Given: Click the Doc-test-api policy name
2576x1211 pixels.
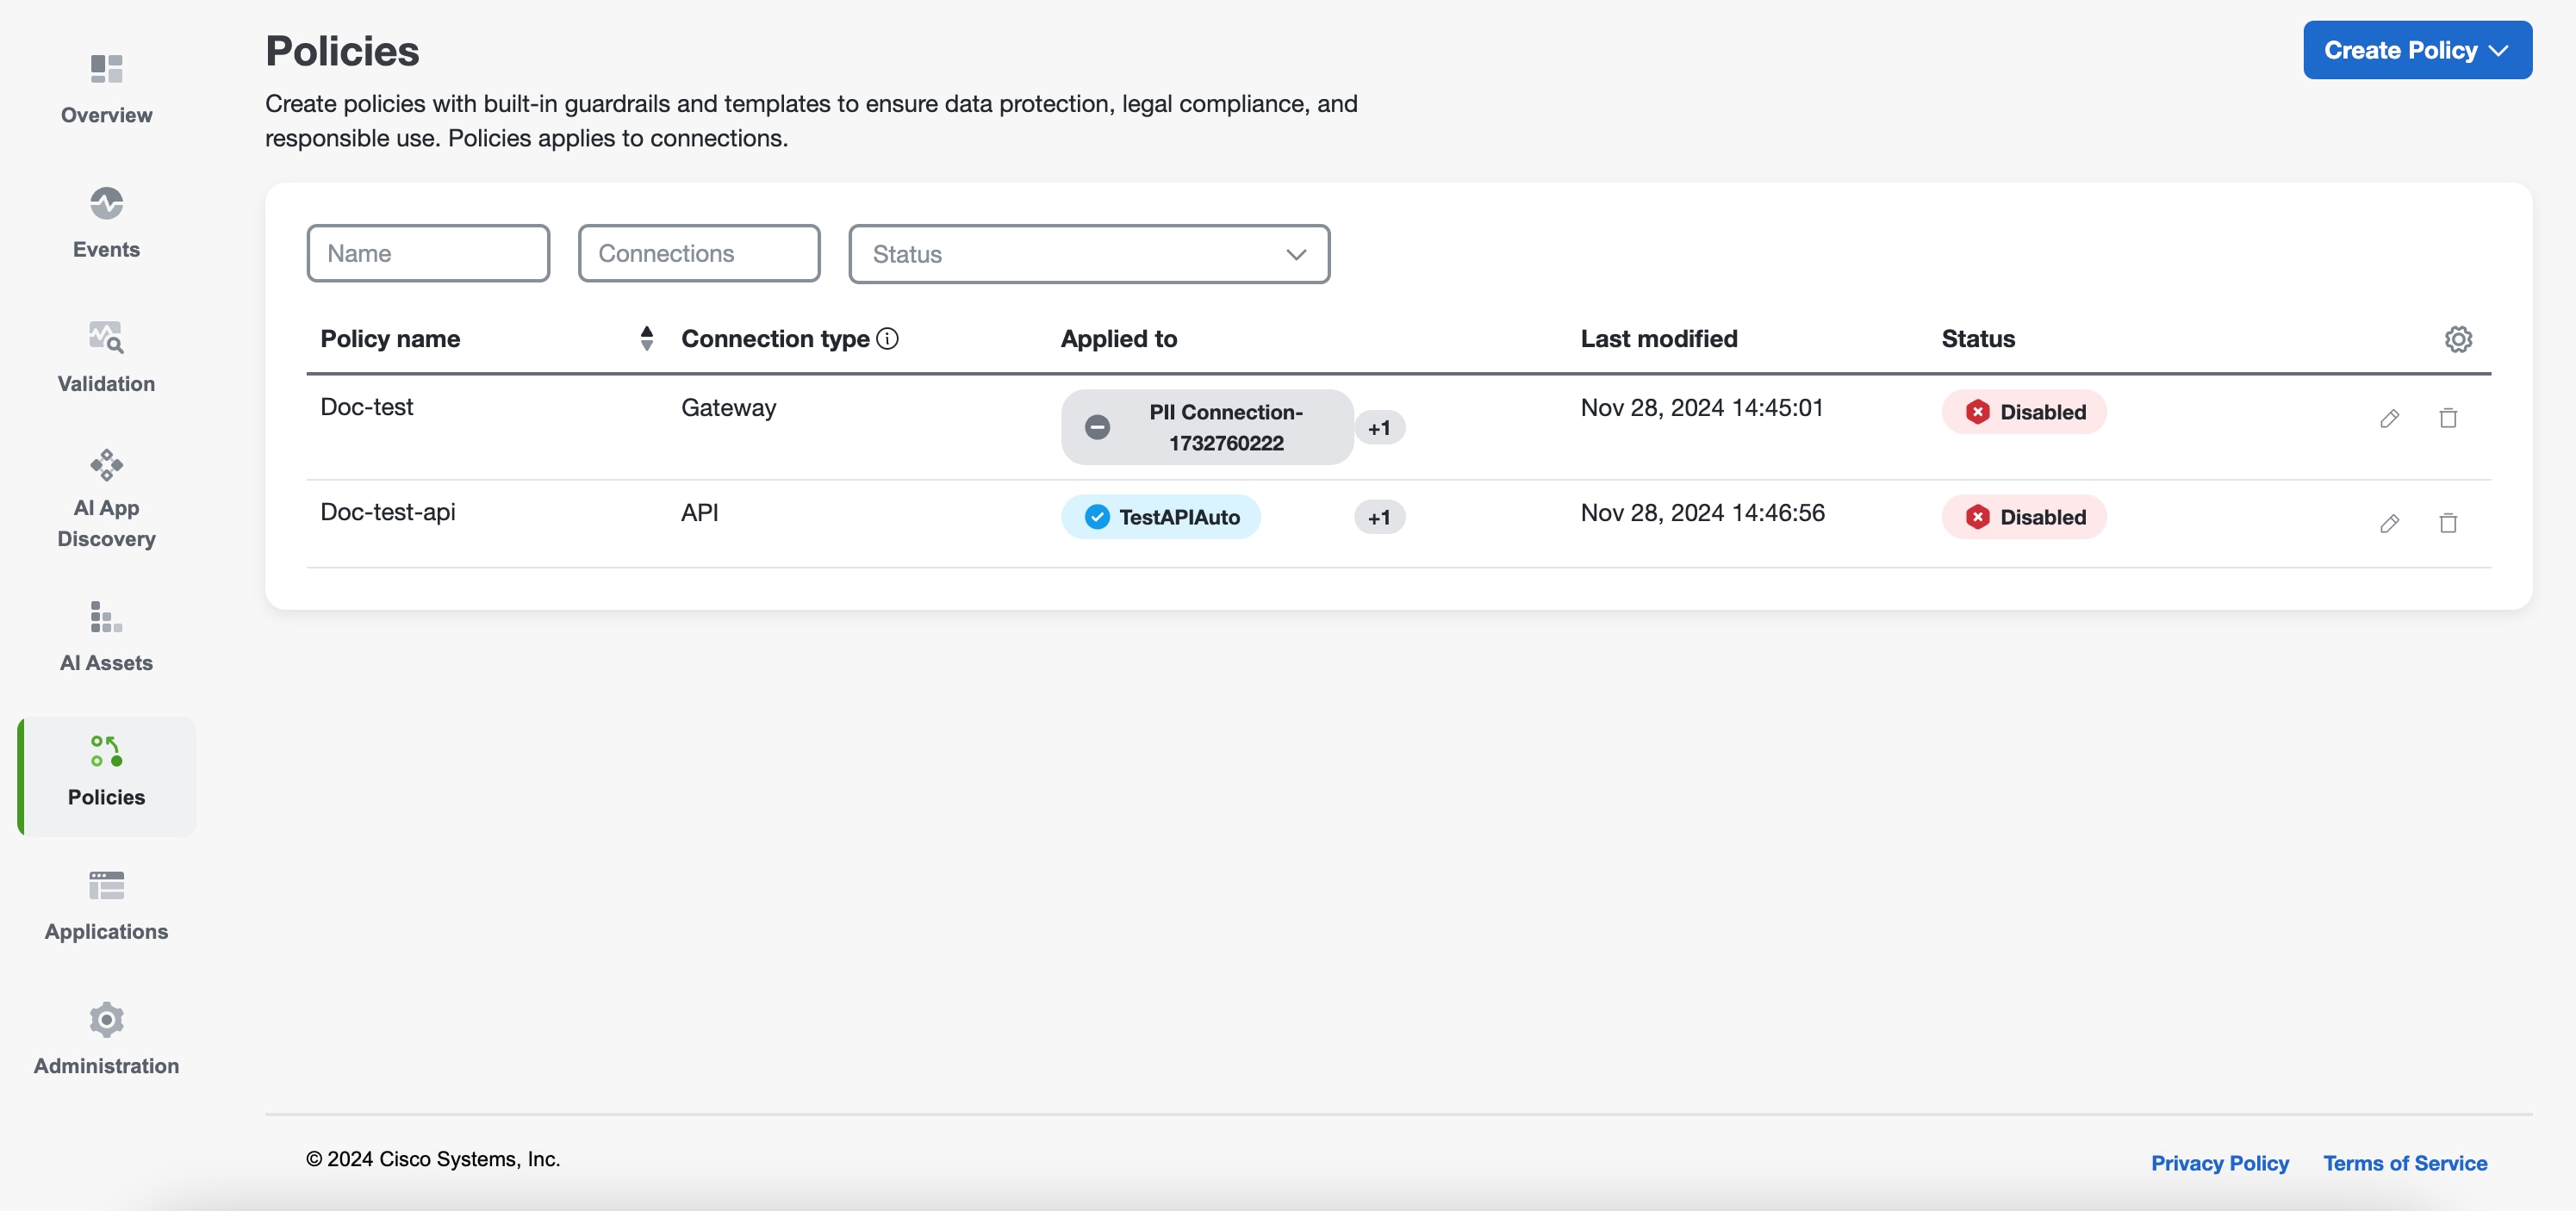Looking at the screenshot, I should (387, 512).
